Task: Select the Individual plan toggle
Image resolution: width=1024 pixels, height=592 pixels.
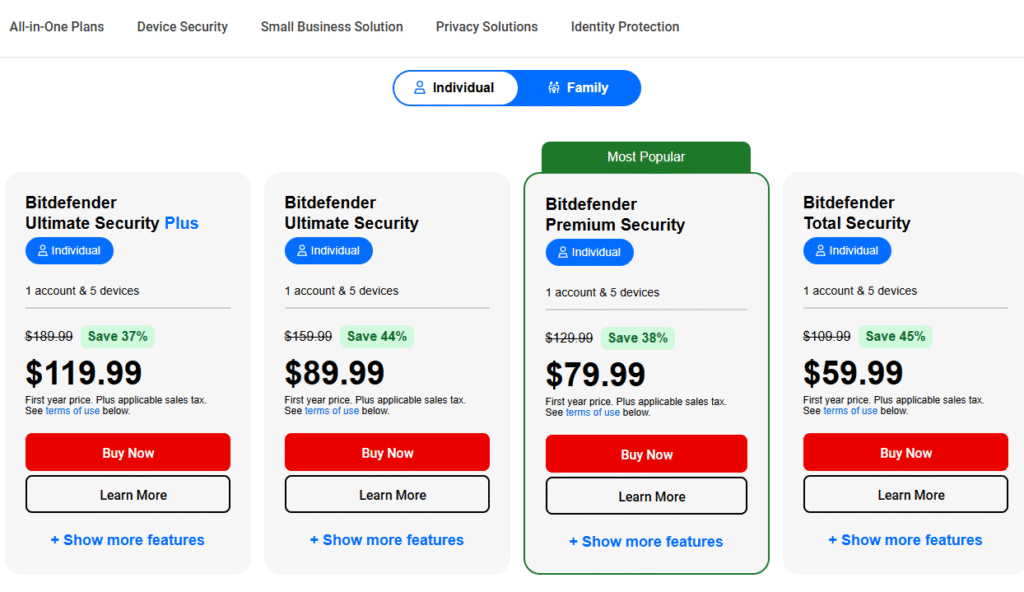Action: pos(455,88)
